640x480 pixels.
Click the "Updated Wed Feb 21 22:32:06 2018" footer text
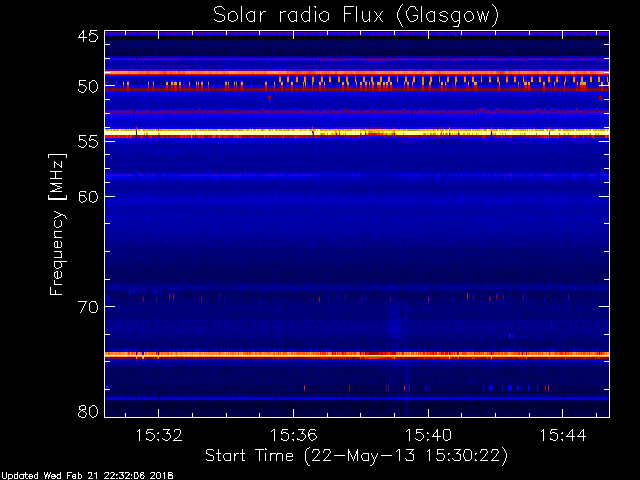click(x=87, y=476)
